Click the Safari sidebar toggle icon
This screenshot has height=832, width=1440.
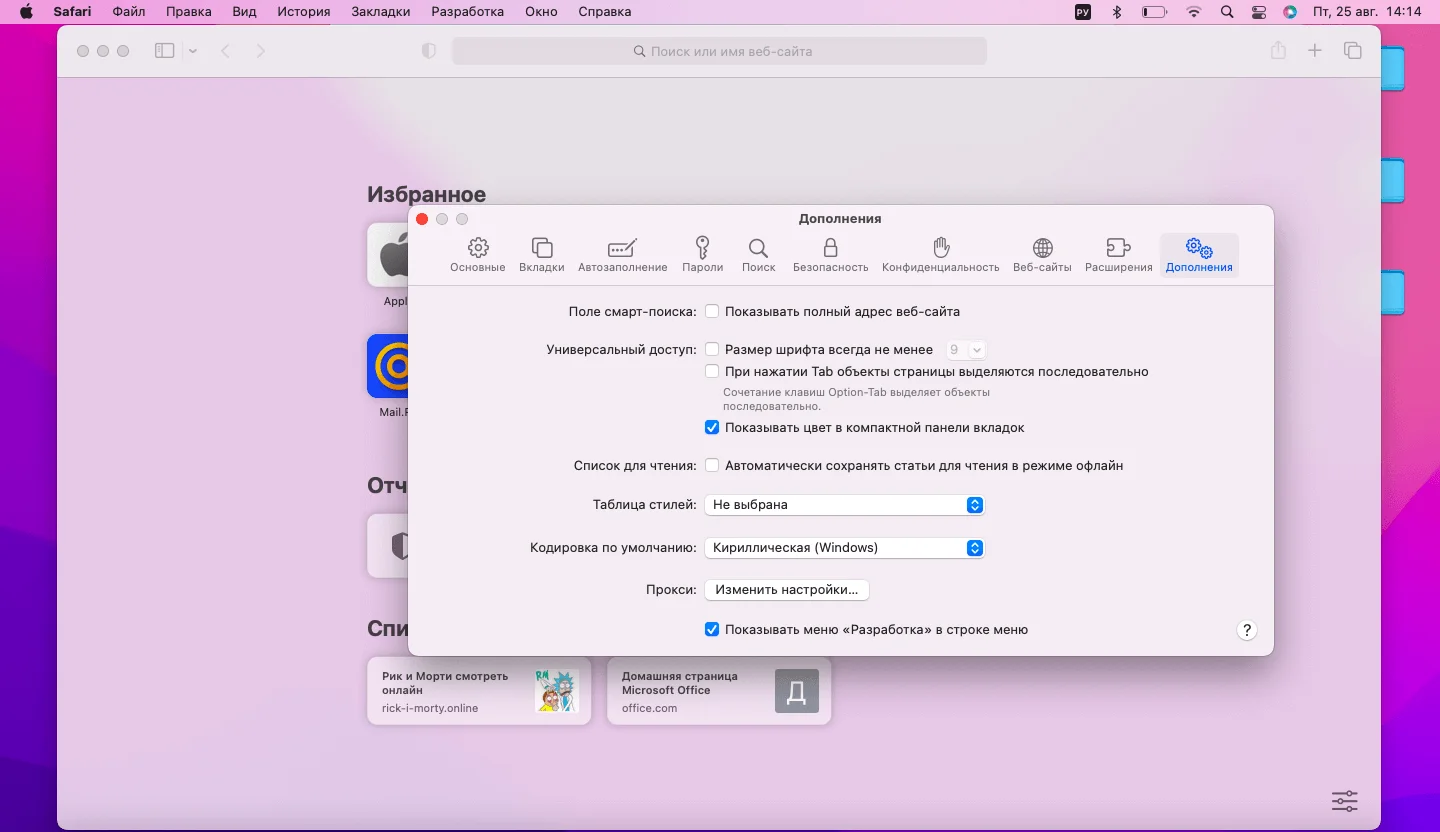tap(165, 51)
